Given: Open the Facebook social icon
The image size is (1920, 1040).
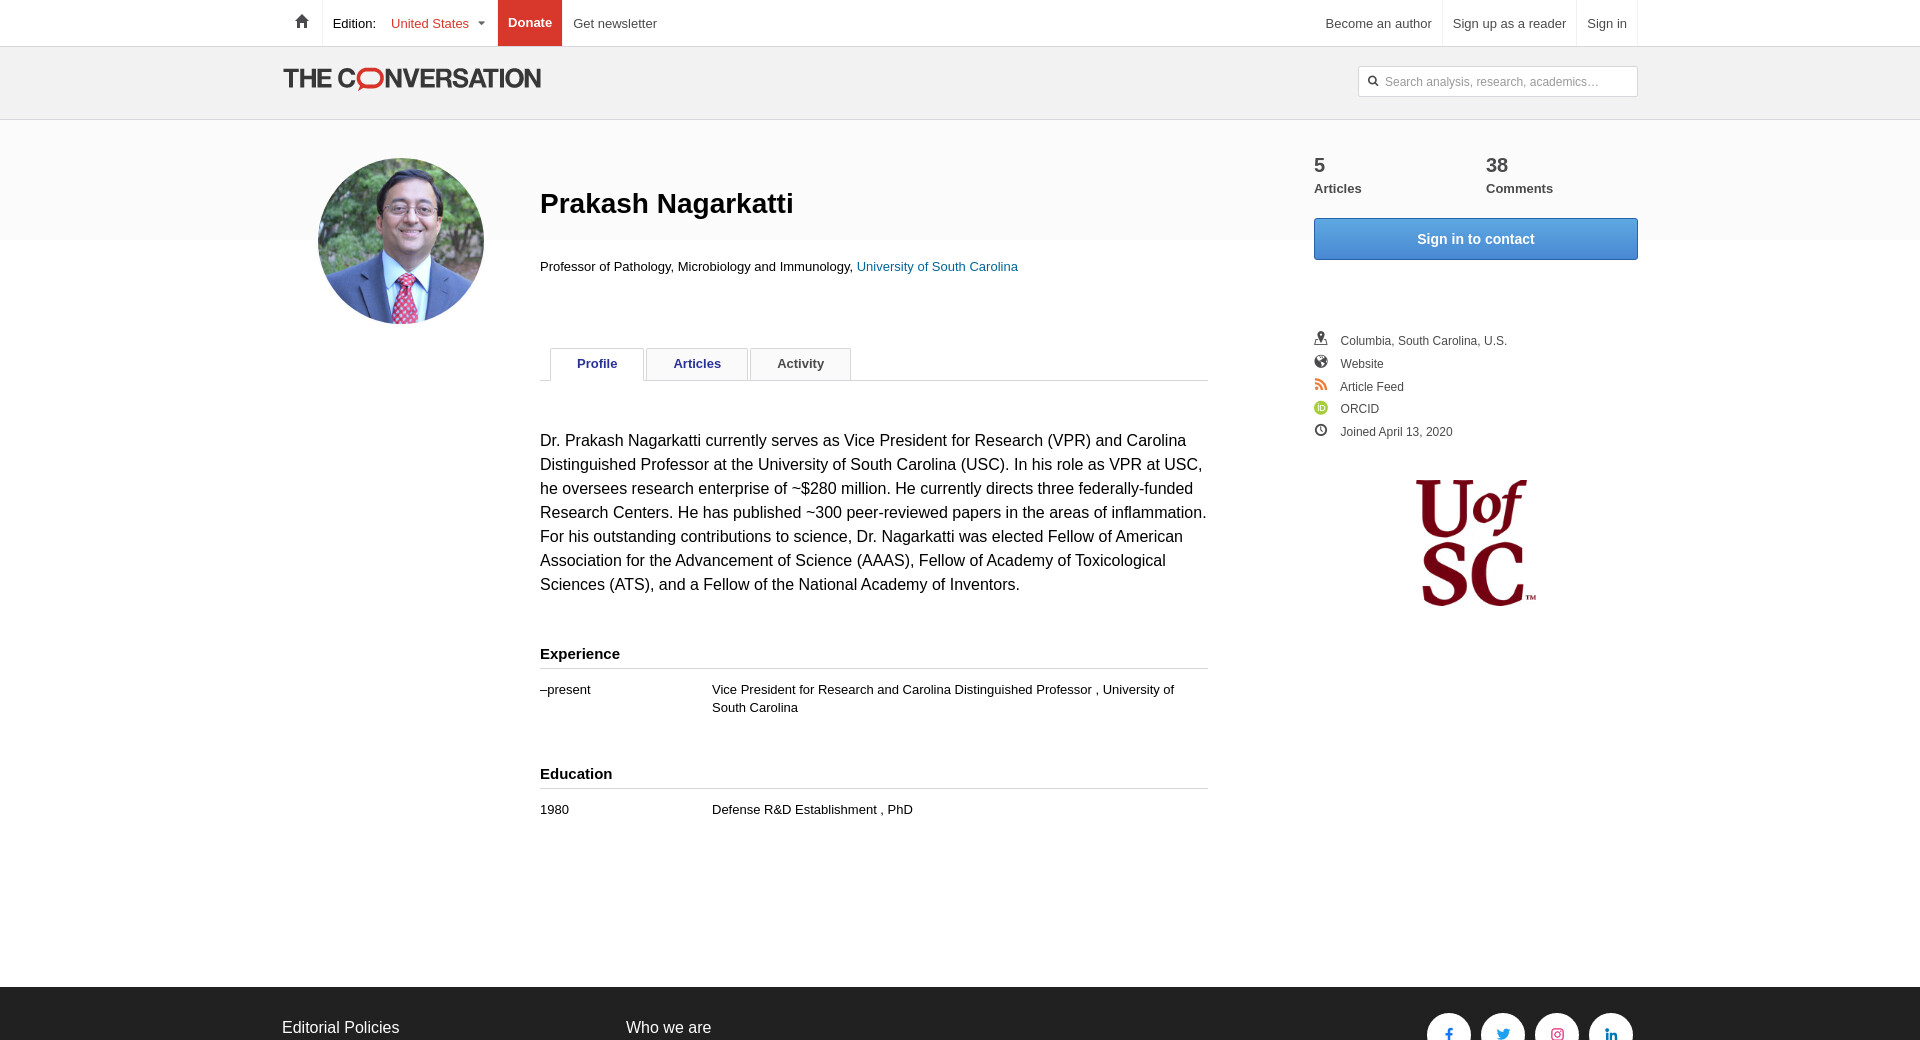Looking at the screenshot, I should [x=1449, y=1034].
